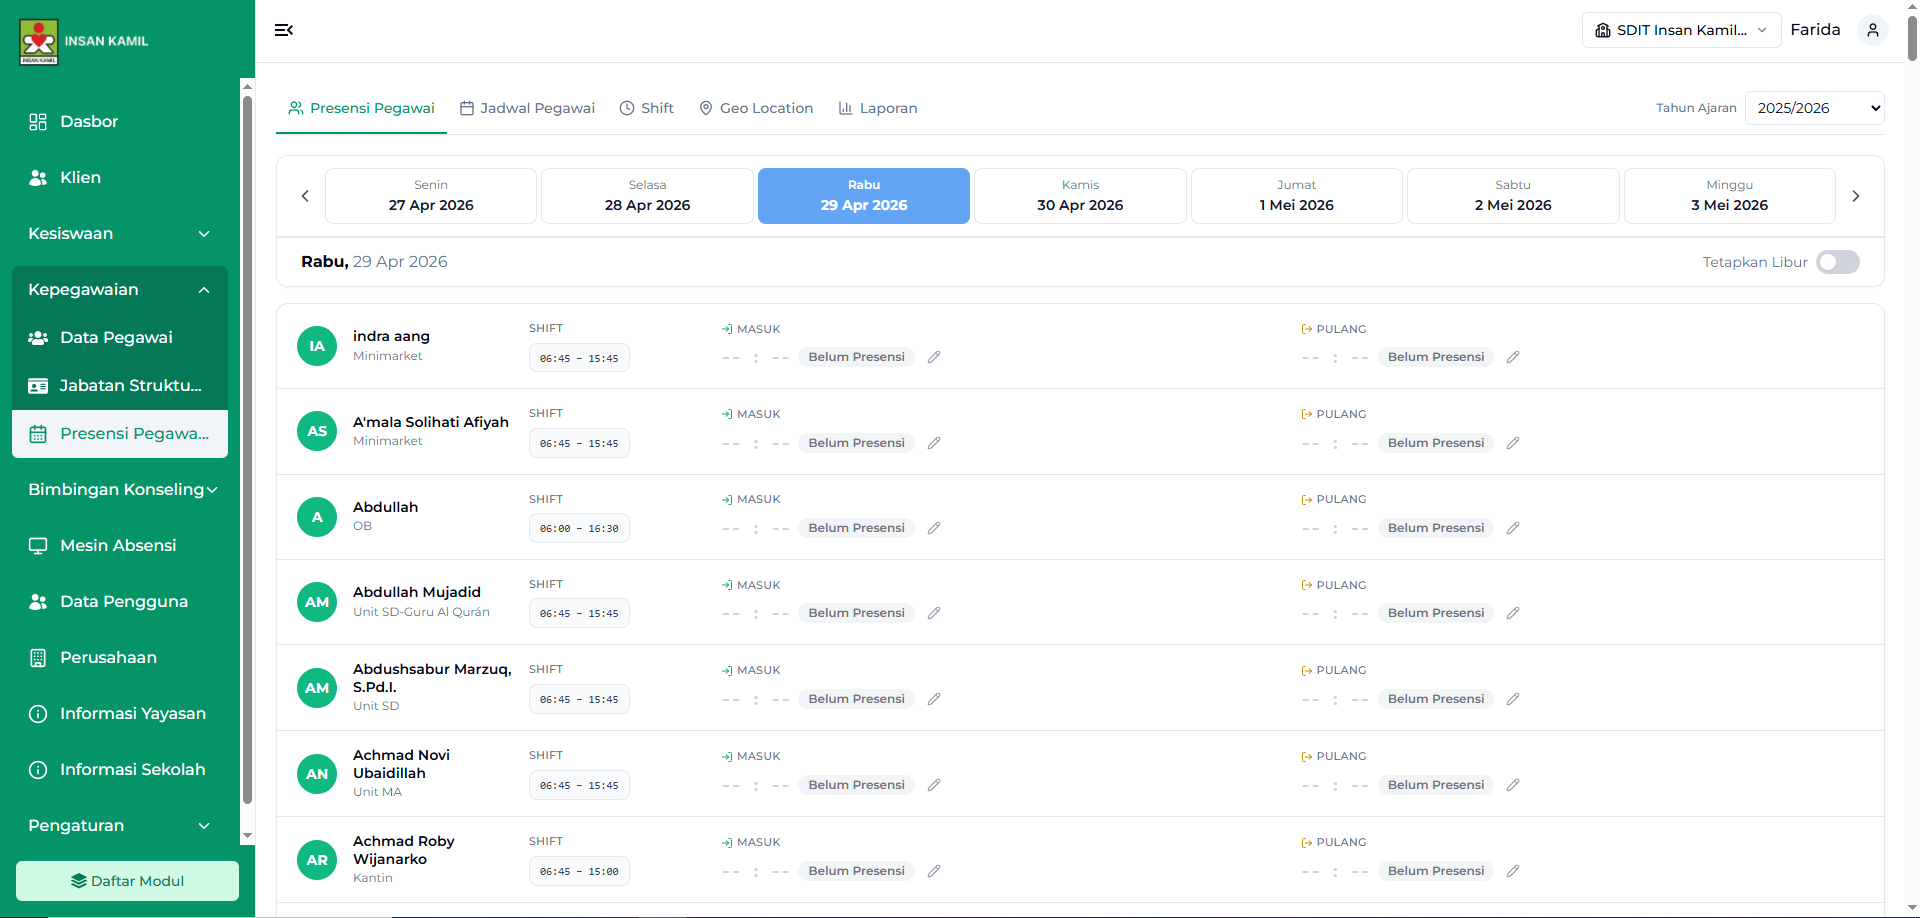This screenshot has height=918, width=1920.
Task: Select Kamis 30 Apr 2026 date
Action: click(x=1080, y=196)
